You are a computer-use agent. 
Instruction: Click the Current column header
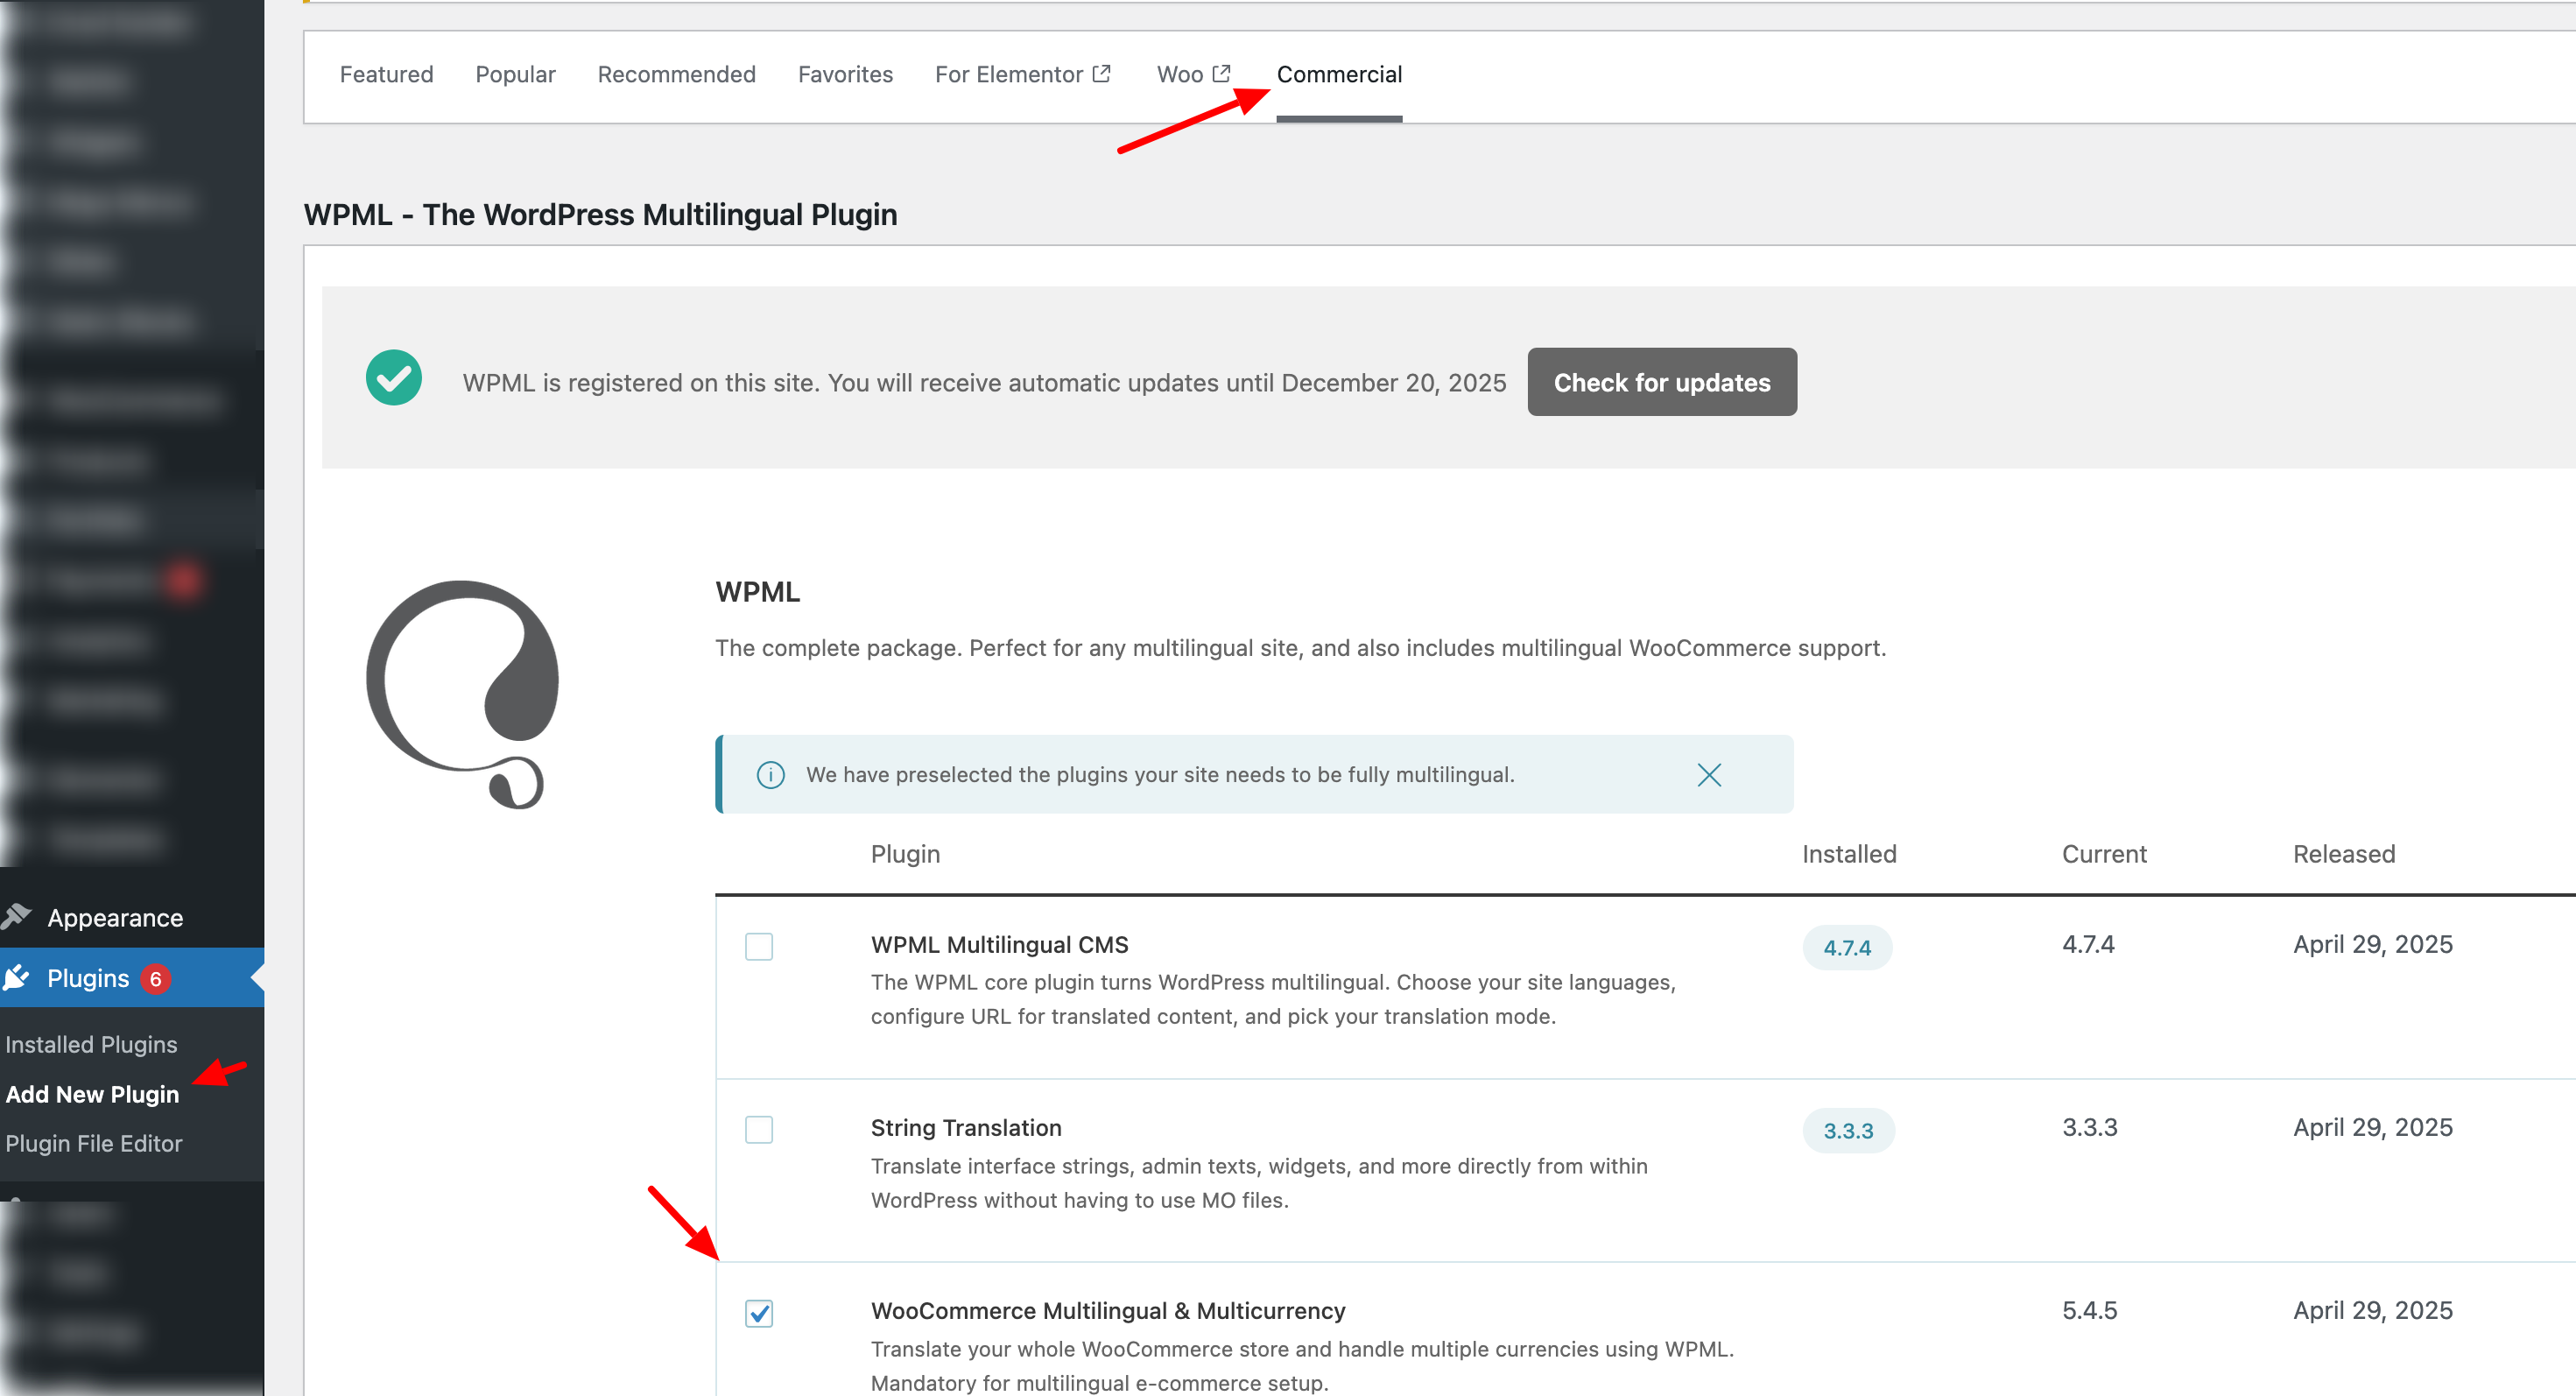2104,854
